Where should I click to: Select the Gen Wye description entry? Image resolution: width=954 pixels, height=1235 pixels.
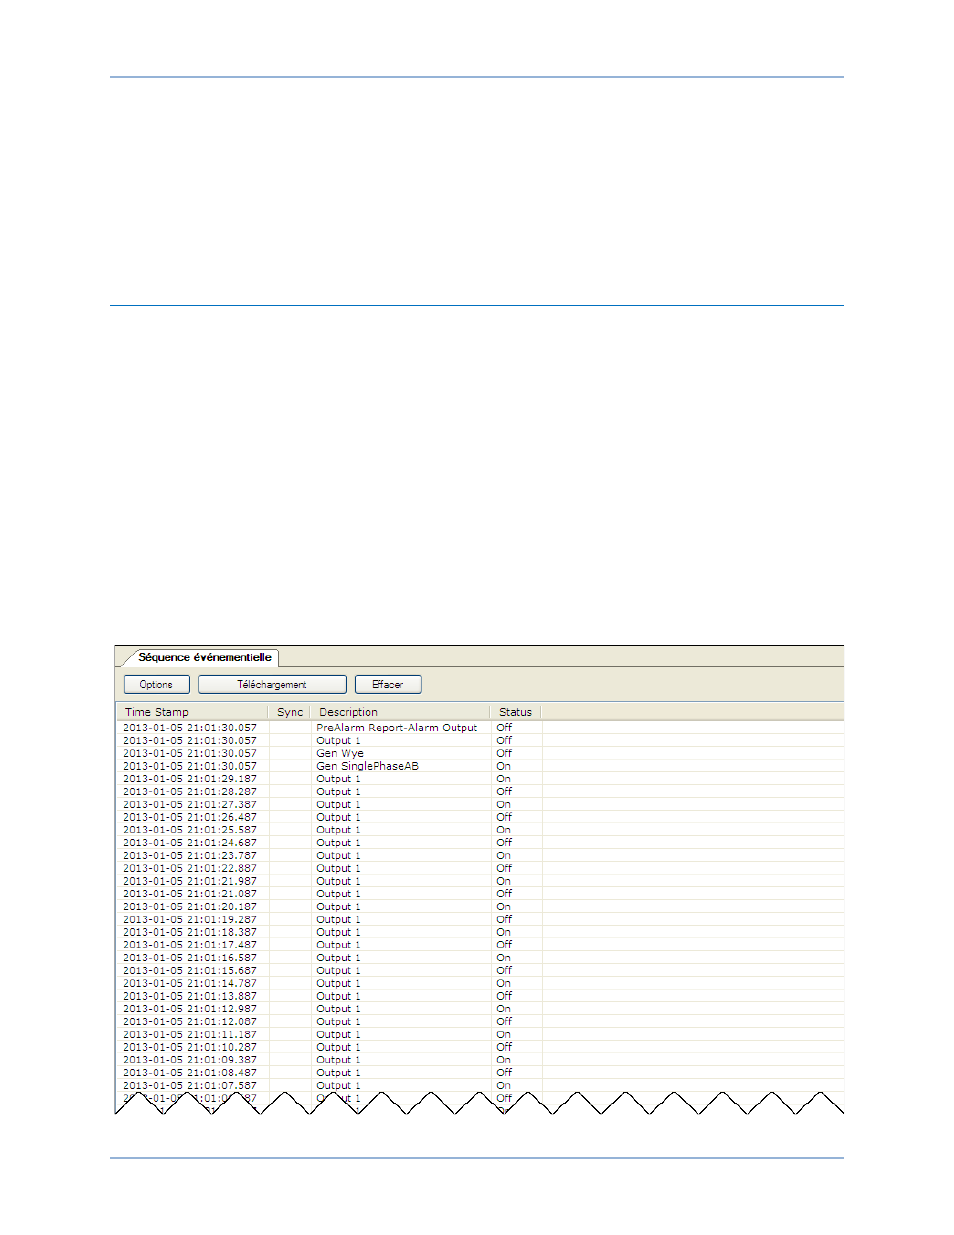[x=340, y=753]
